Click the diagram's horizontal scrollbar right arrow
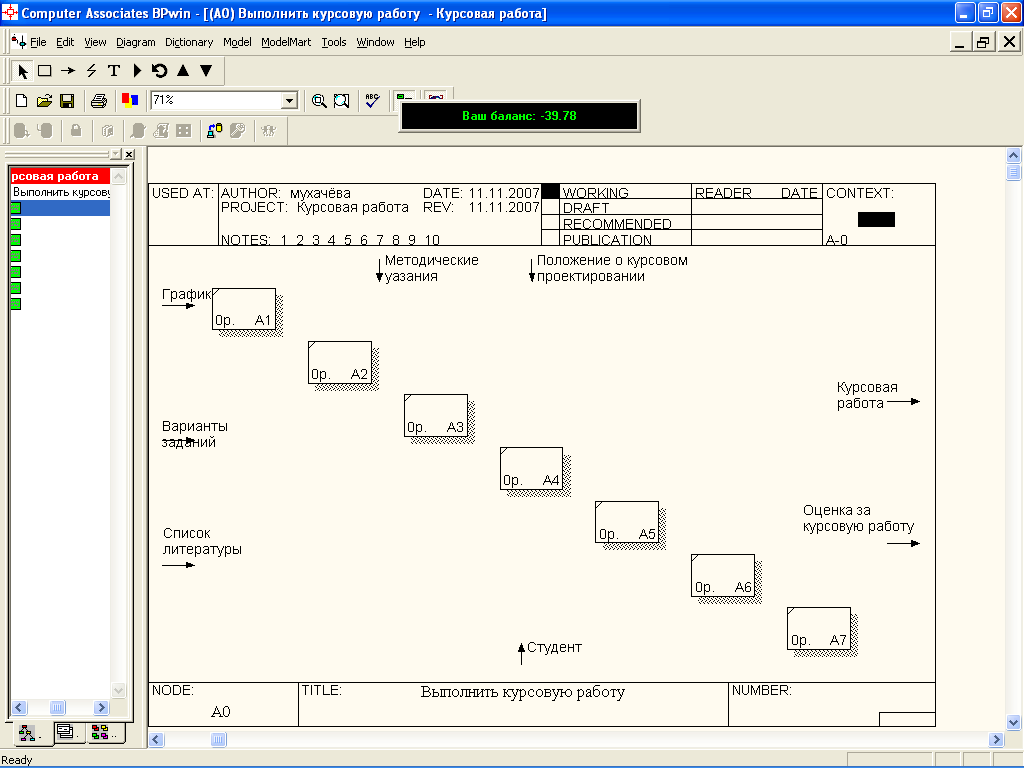The image size is (1024, 768). point(996,740)
